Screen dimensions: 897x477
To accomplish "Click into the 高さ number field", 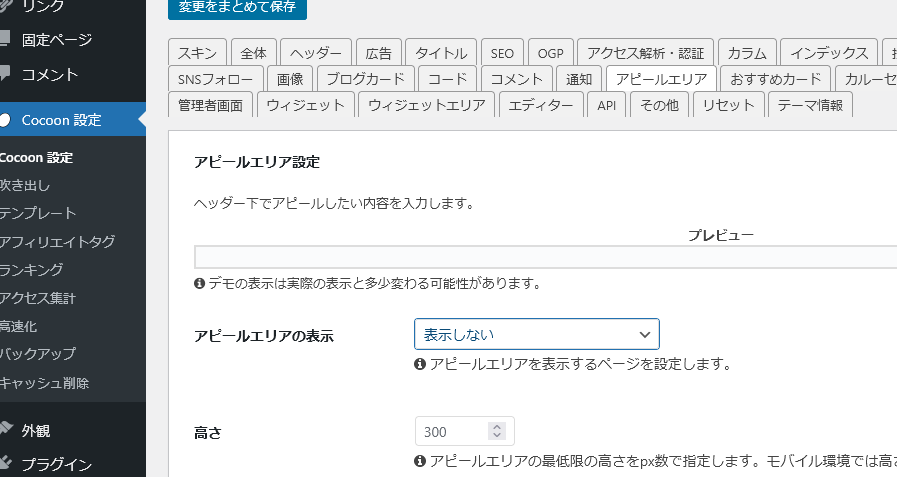I will pyautogui.click(x=452, y=432).
